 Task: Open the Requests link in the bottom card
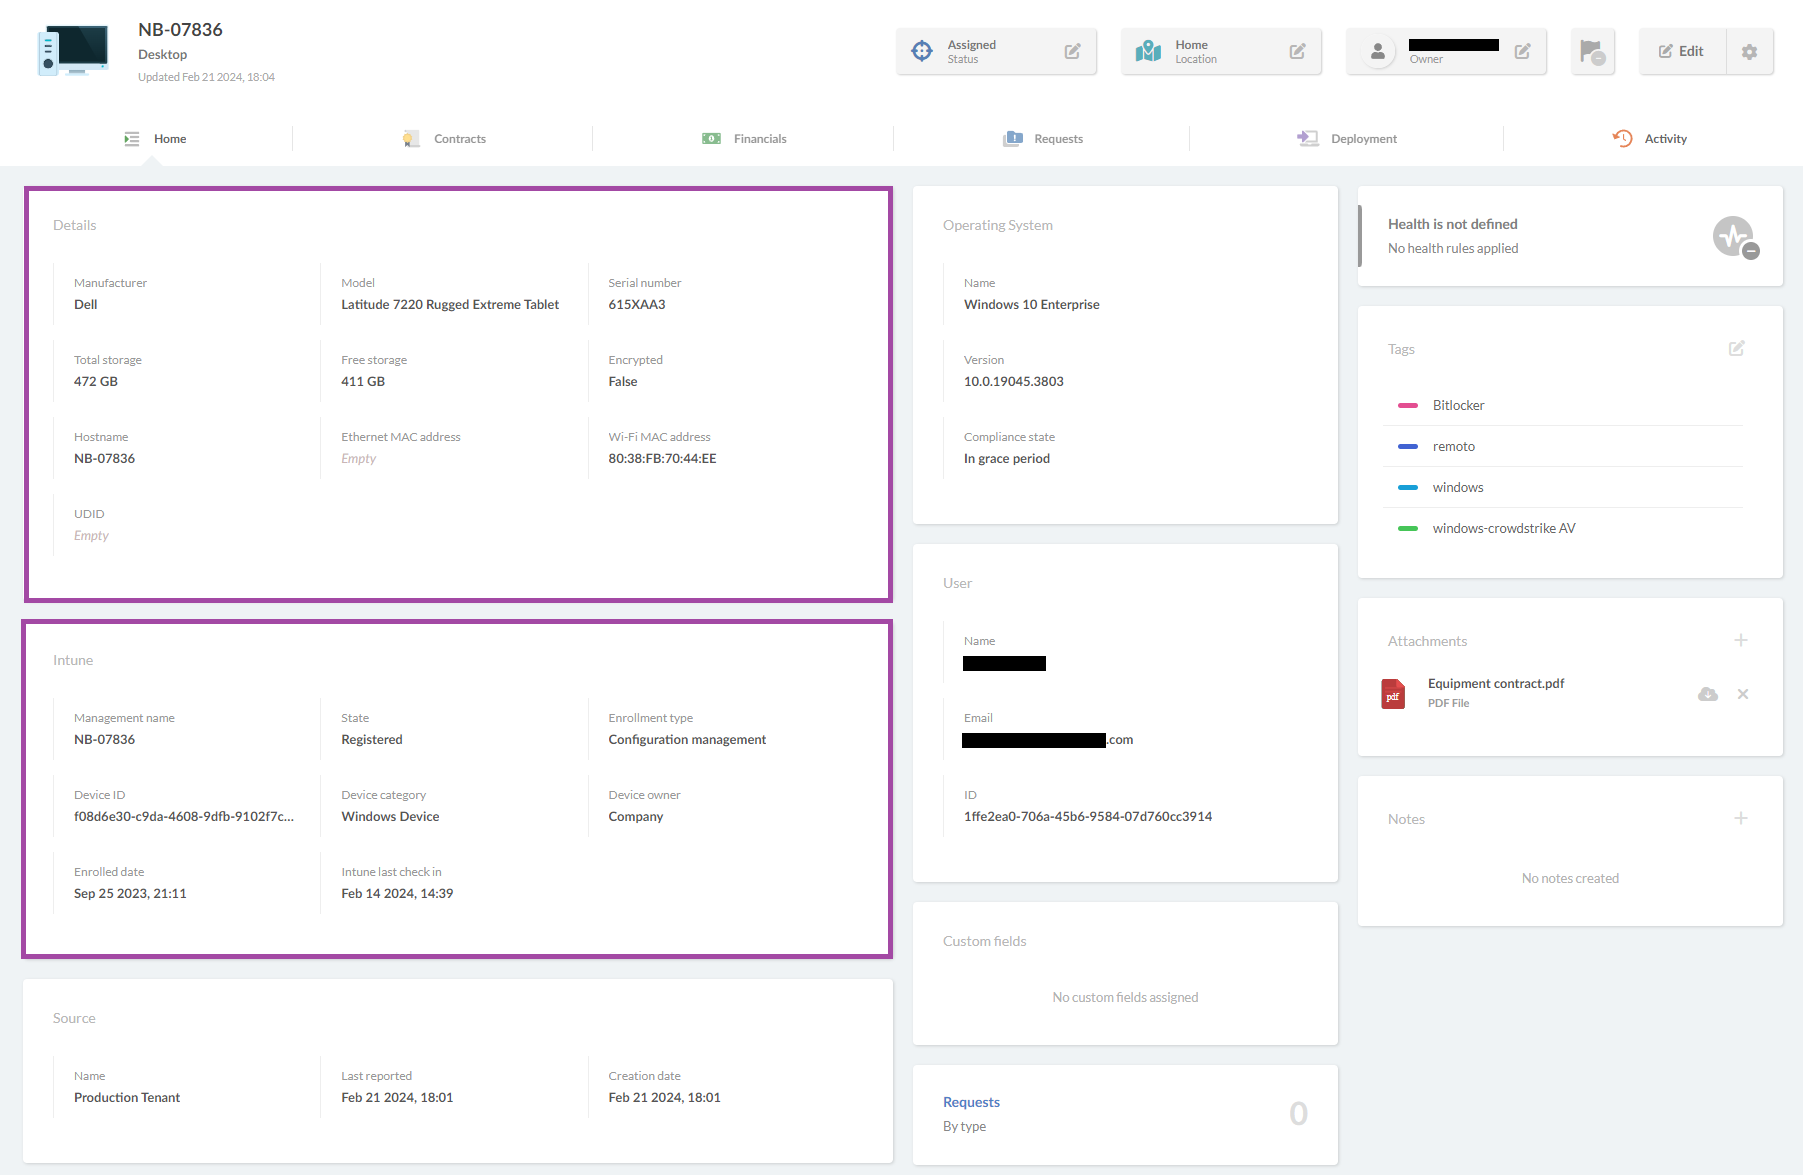pos(971,1101)
